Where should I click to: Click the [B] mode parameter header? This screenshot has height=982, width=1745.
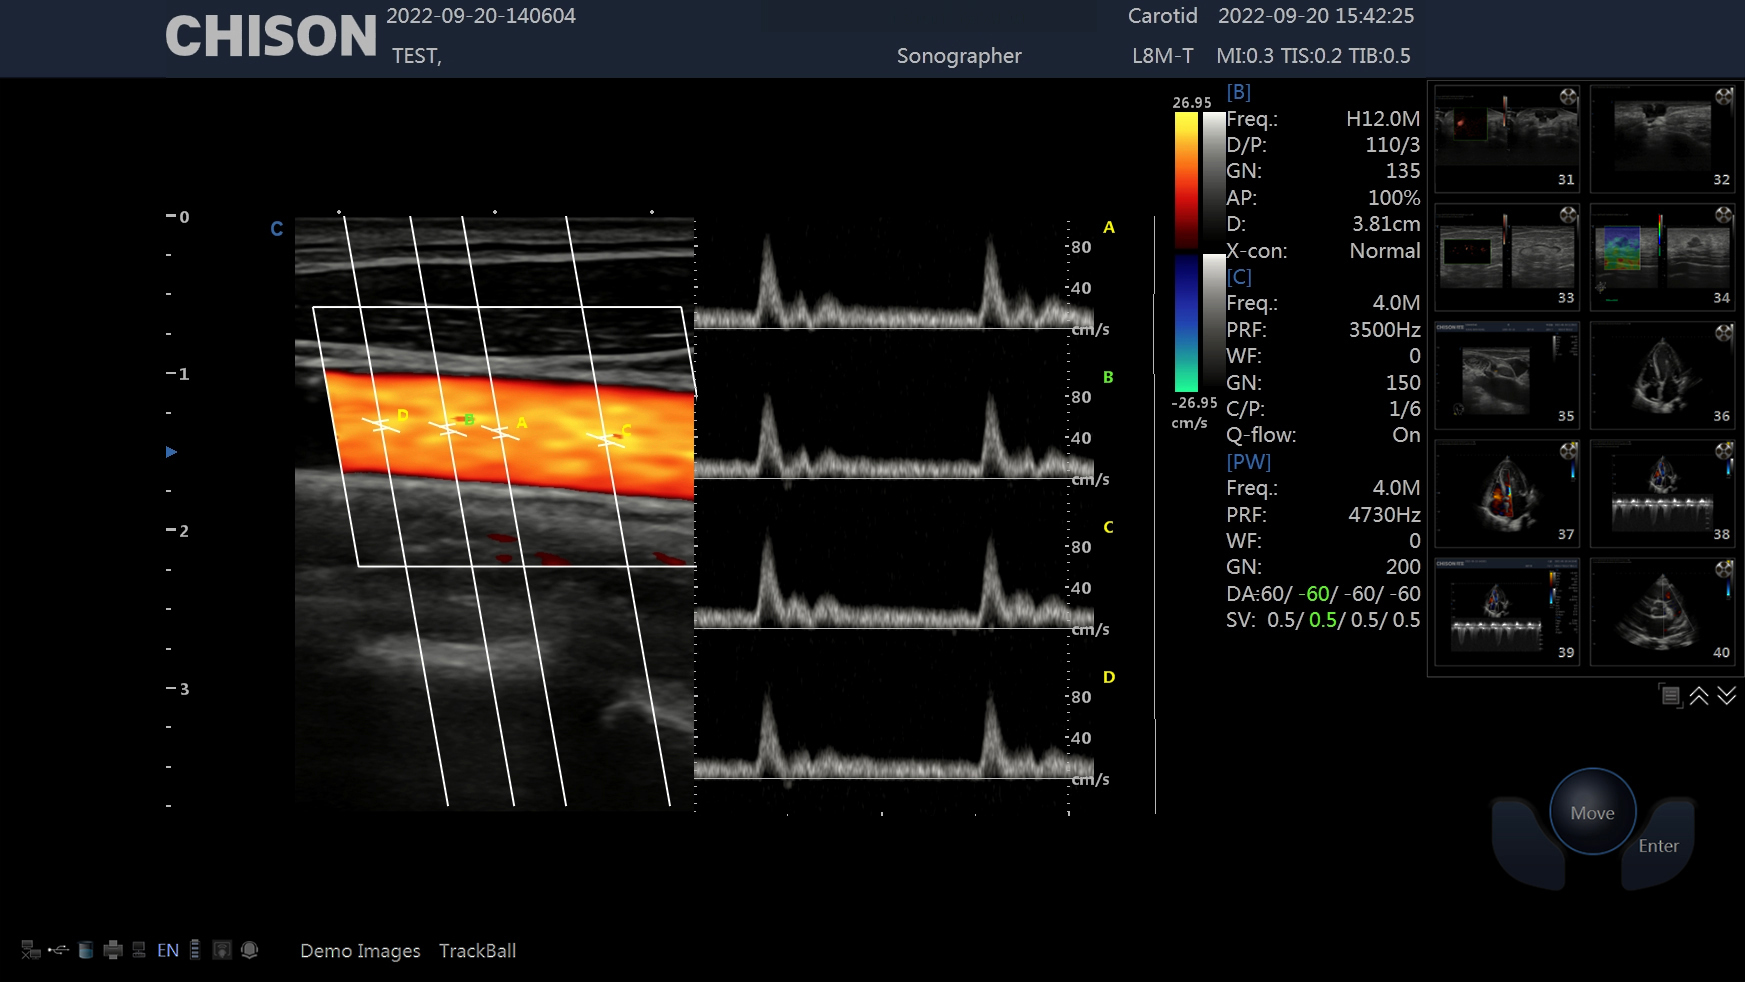1239,92
